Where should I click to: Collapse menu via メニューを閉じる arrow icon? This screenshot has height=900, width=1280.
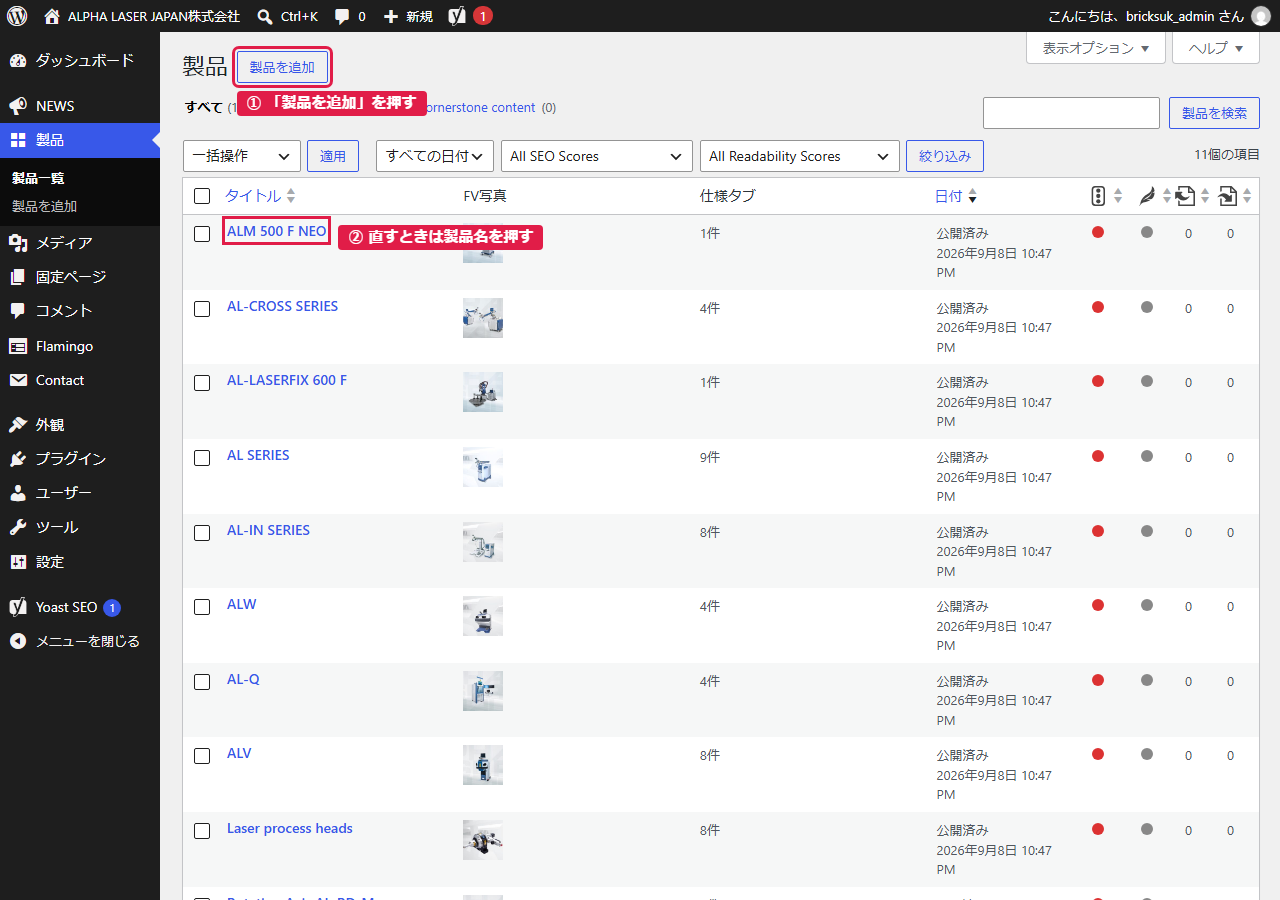[18, 641]
